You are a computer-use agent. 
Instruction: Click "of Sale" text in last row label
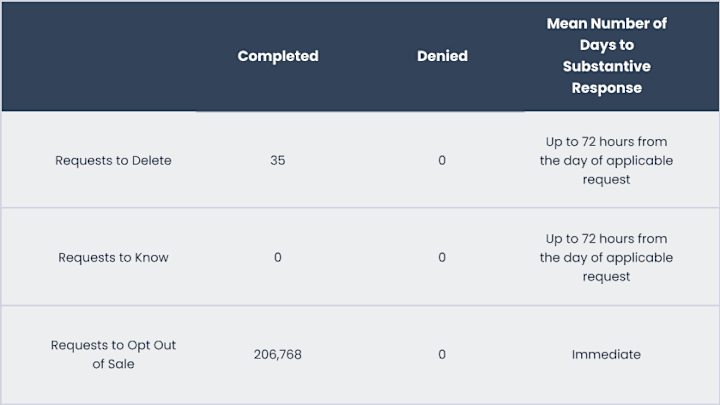(113, 364)
